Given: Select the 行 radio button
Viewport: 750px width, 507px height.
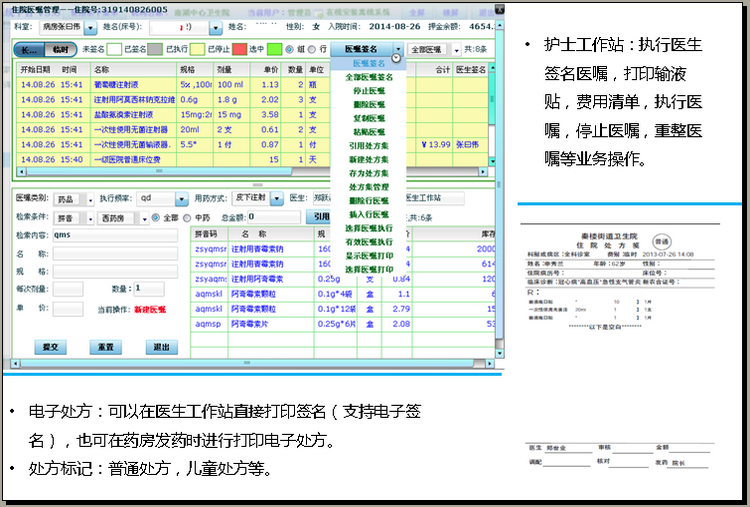Looking at the screenshot, I should click(x=312, y=49).
